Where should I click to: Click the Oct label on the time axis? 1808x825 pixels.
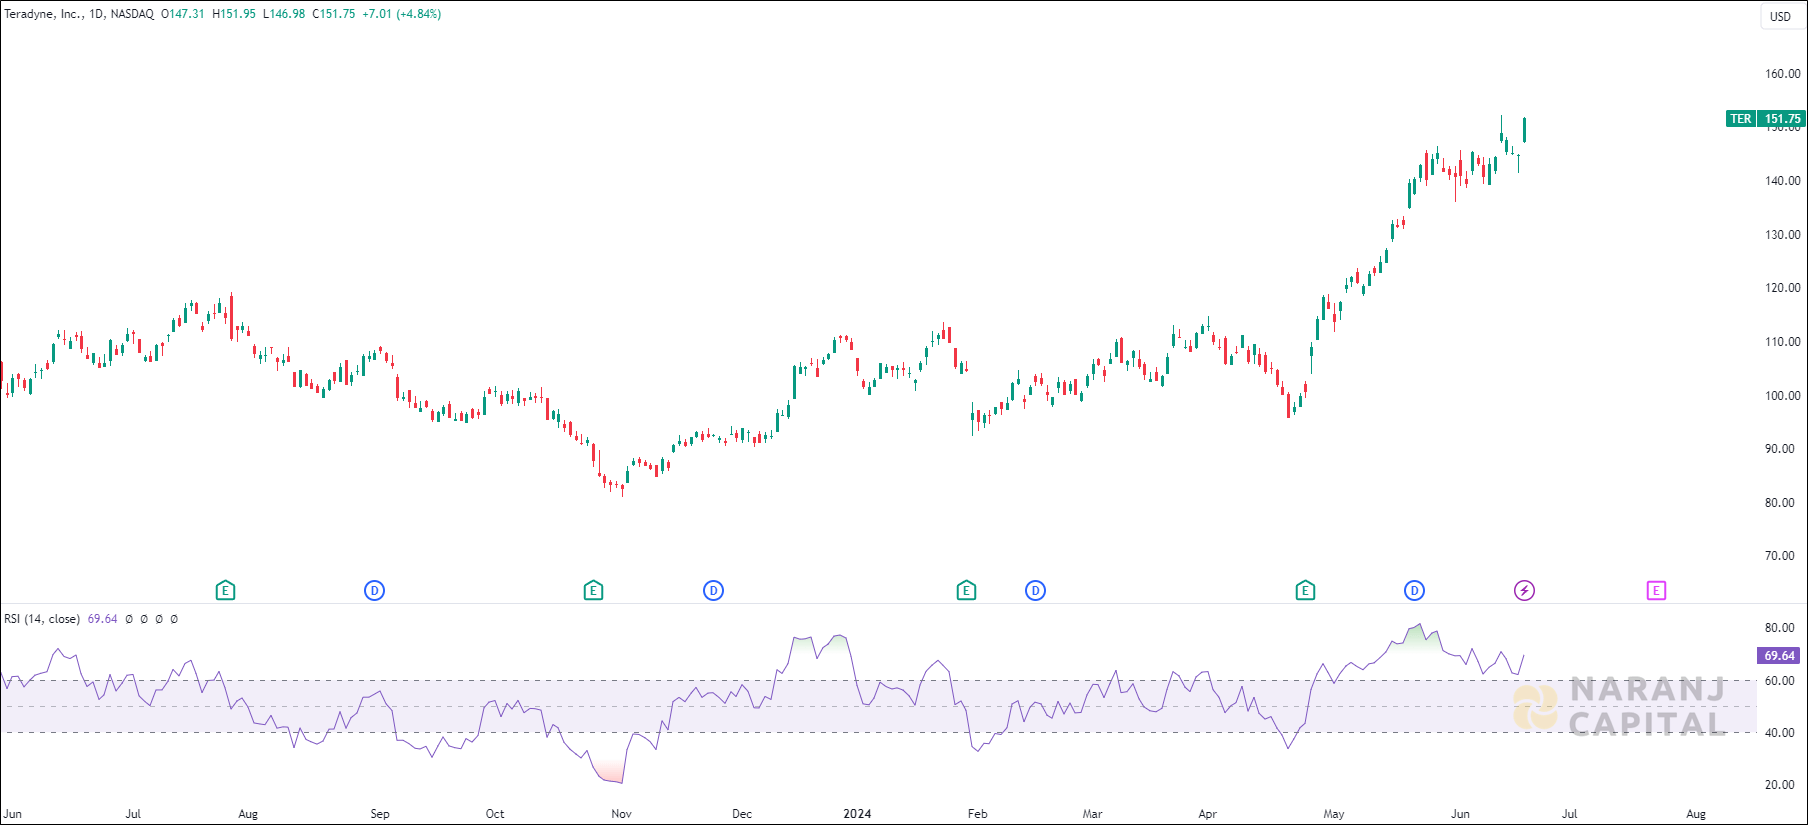point(495,814)
